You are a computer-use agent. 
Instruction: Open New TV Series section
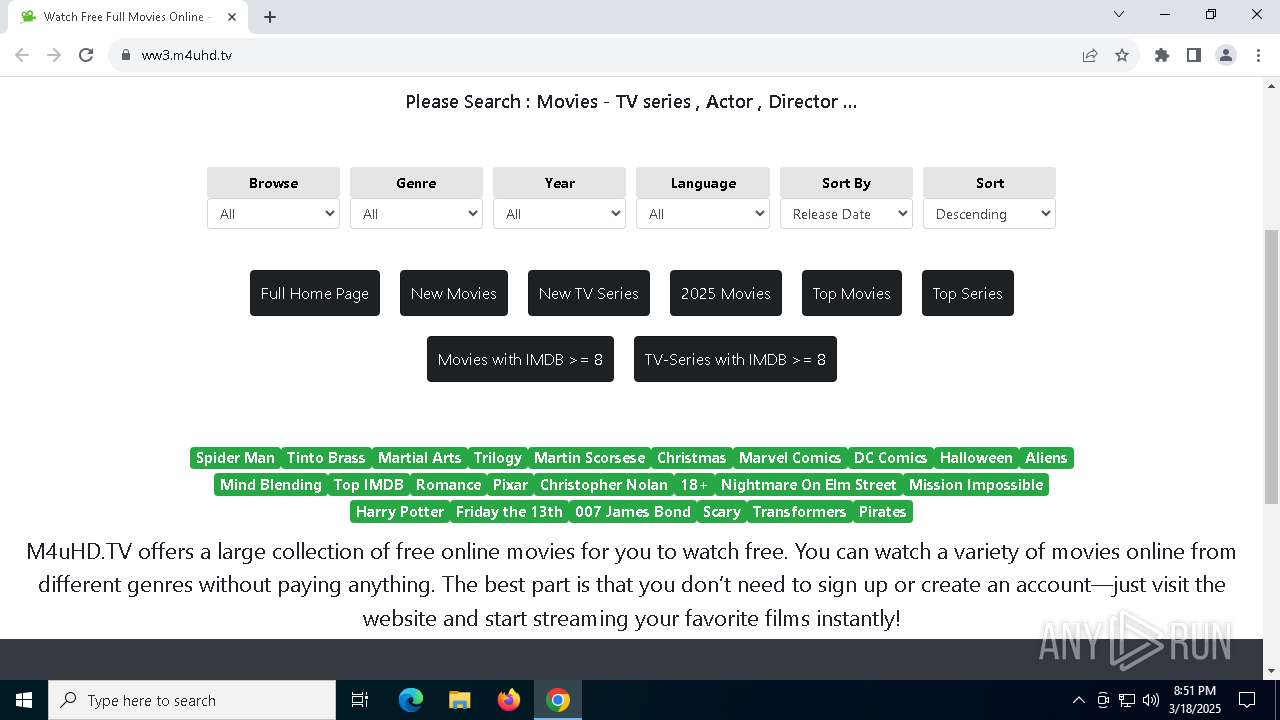click(x=589, y=293)
